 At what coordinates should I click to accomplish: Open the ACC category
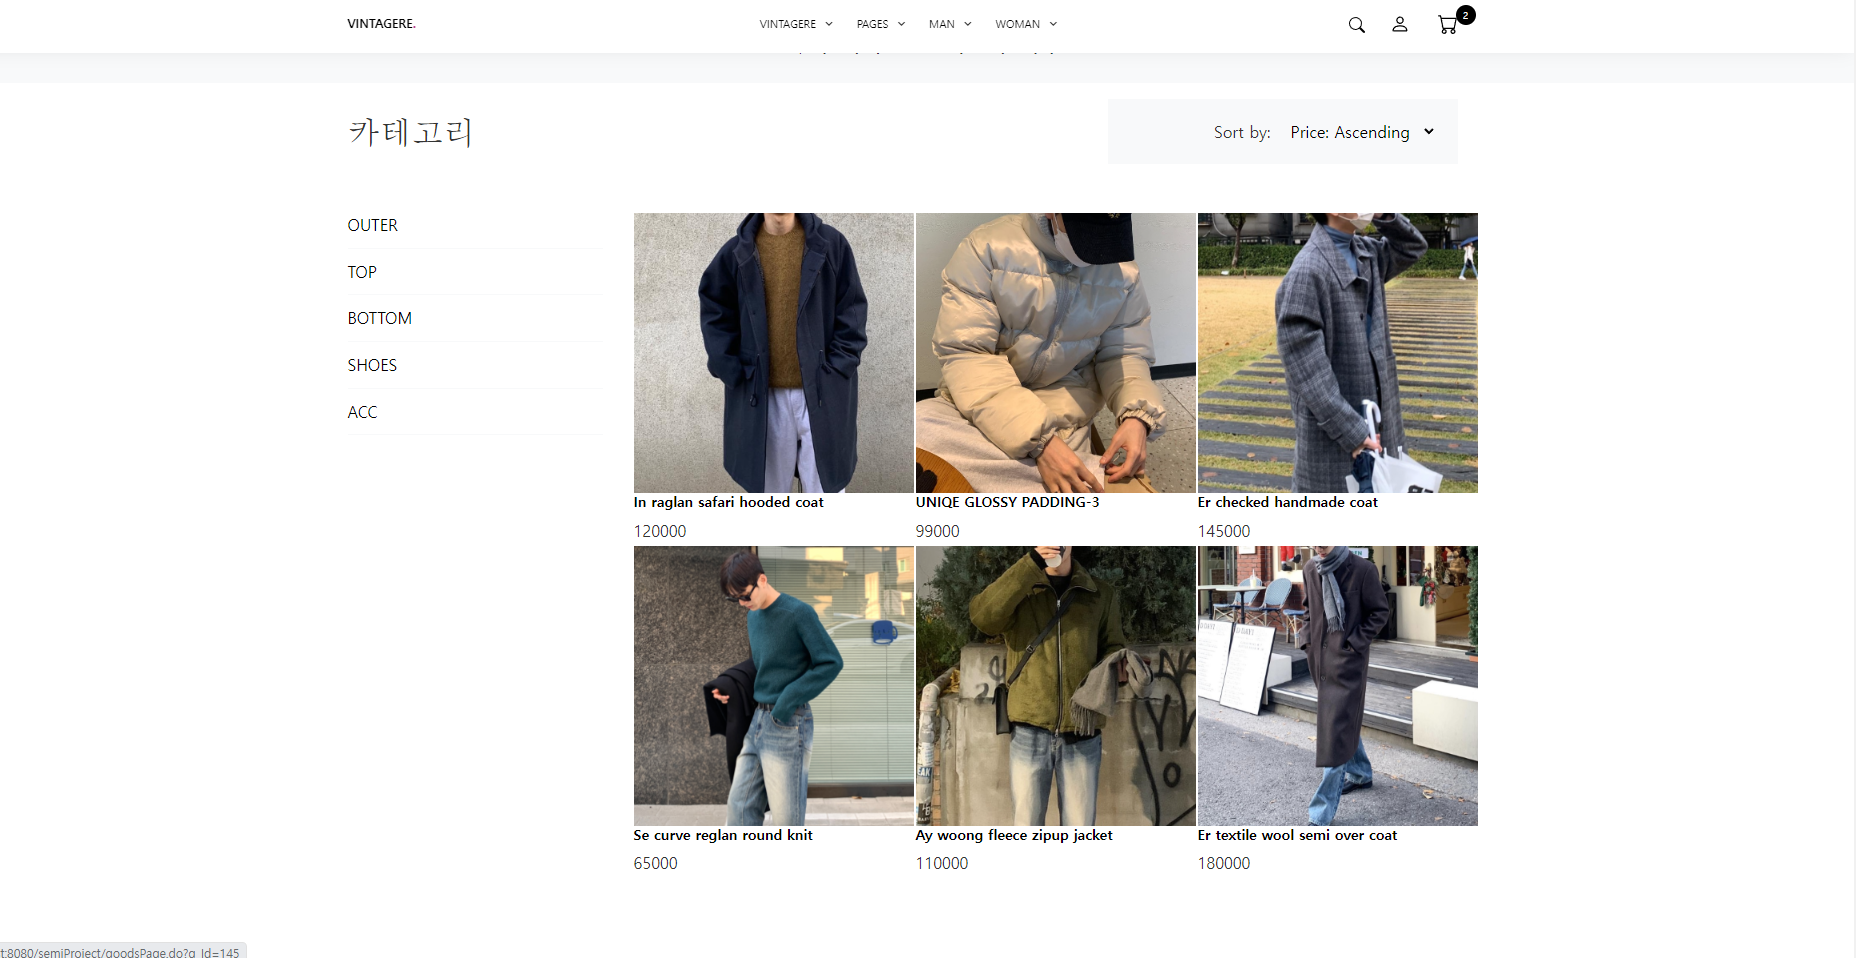click(x=362, y=411)
